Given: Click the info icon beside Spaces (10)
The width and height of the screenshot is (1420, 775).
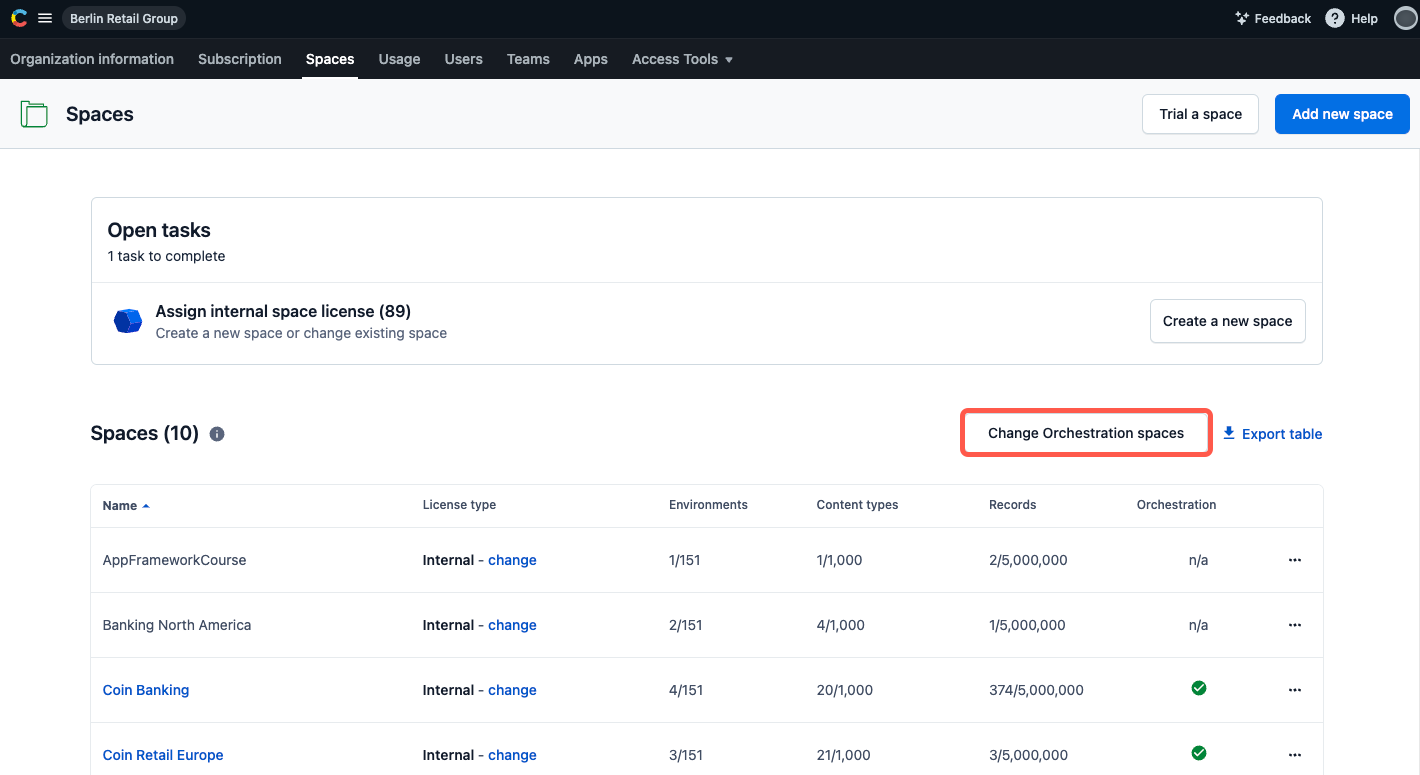Looking at the screenshot, I should [217, 434].
